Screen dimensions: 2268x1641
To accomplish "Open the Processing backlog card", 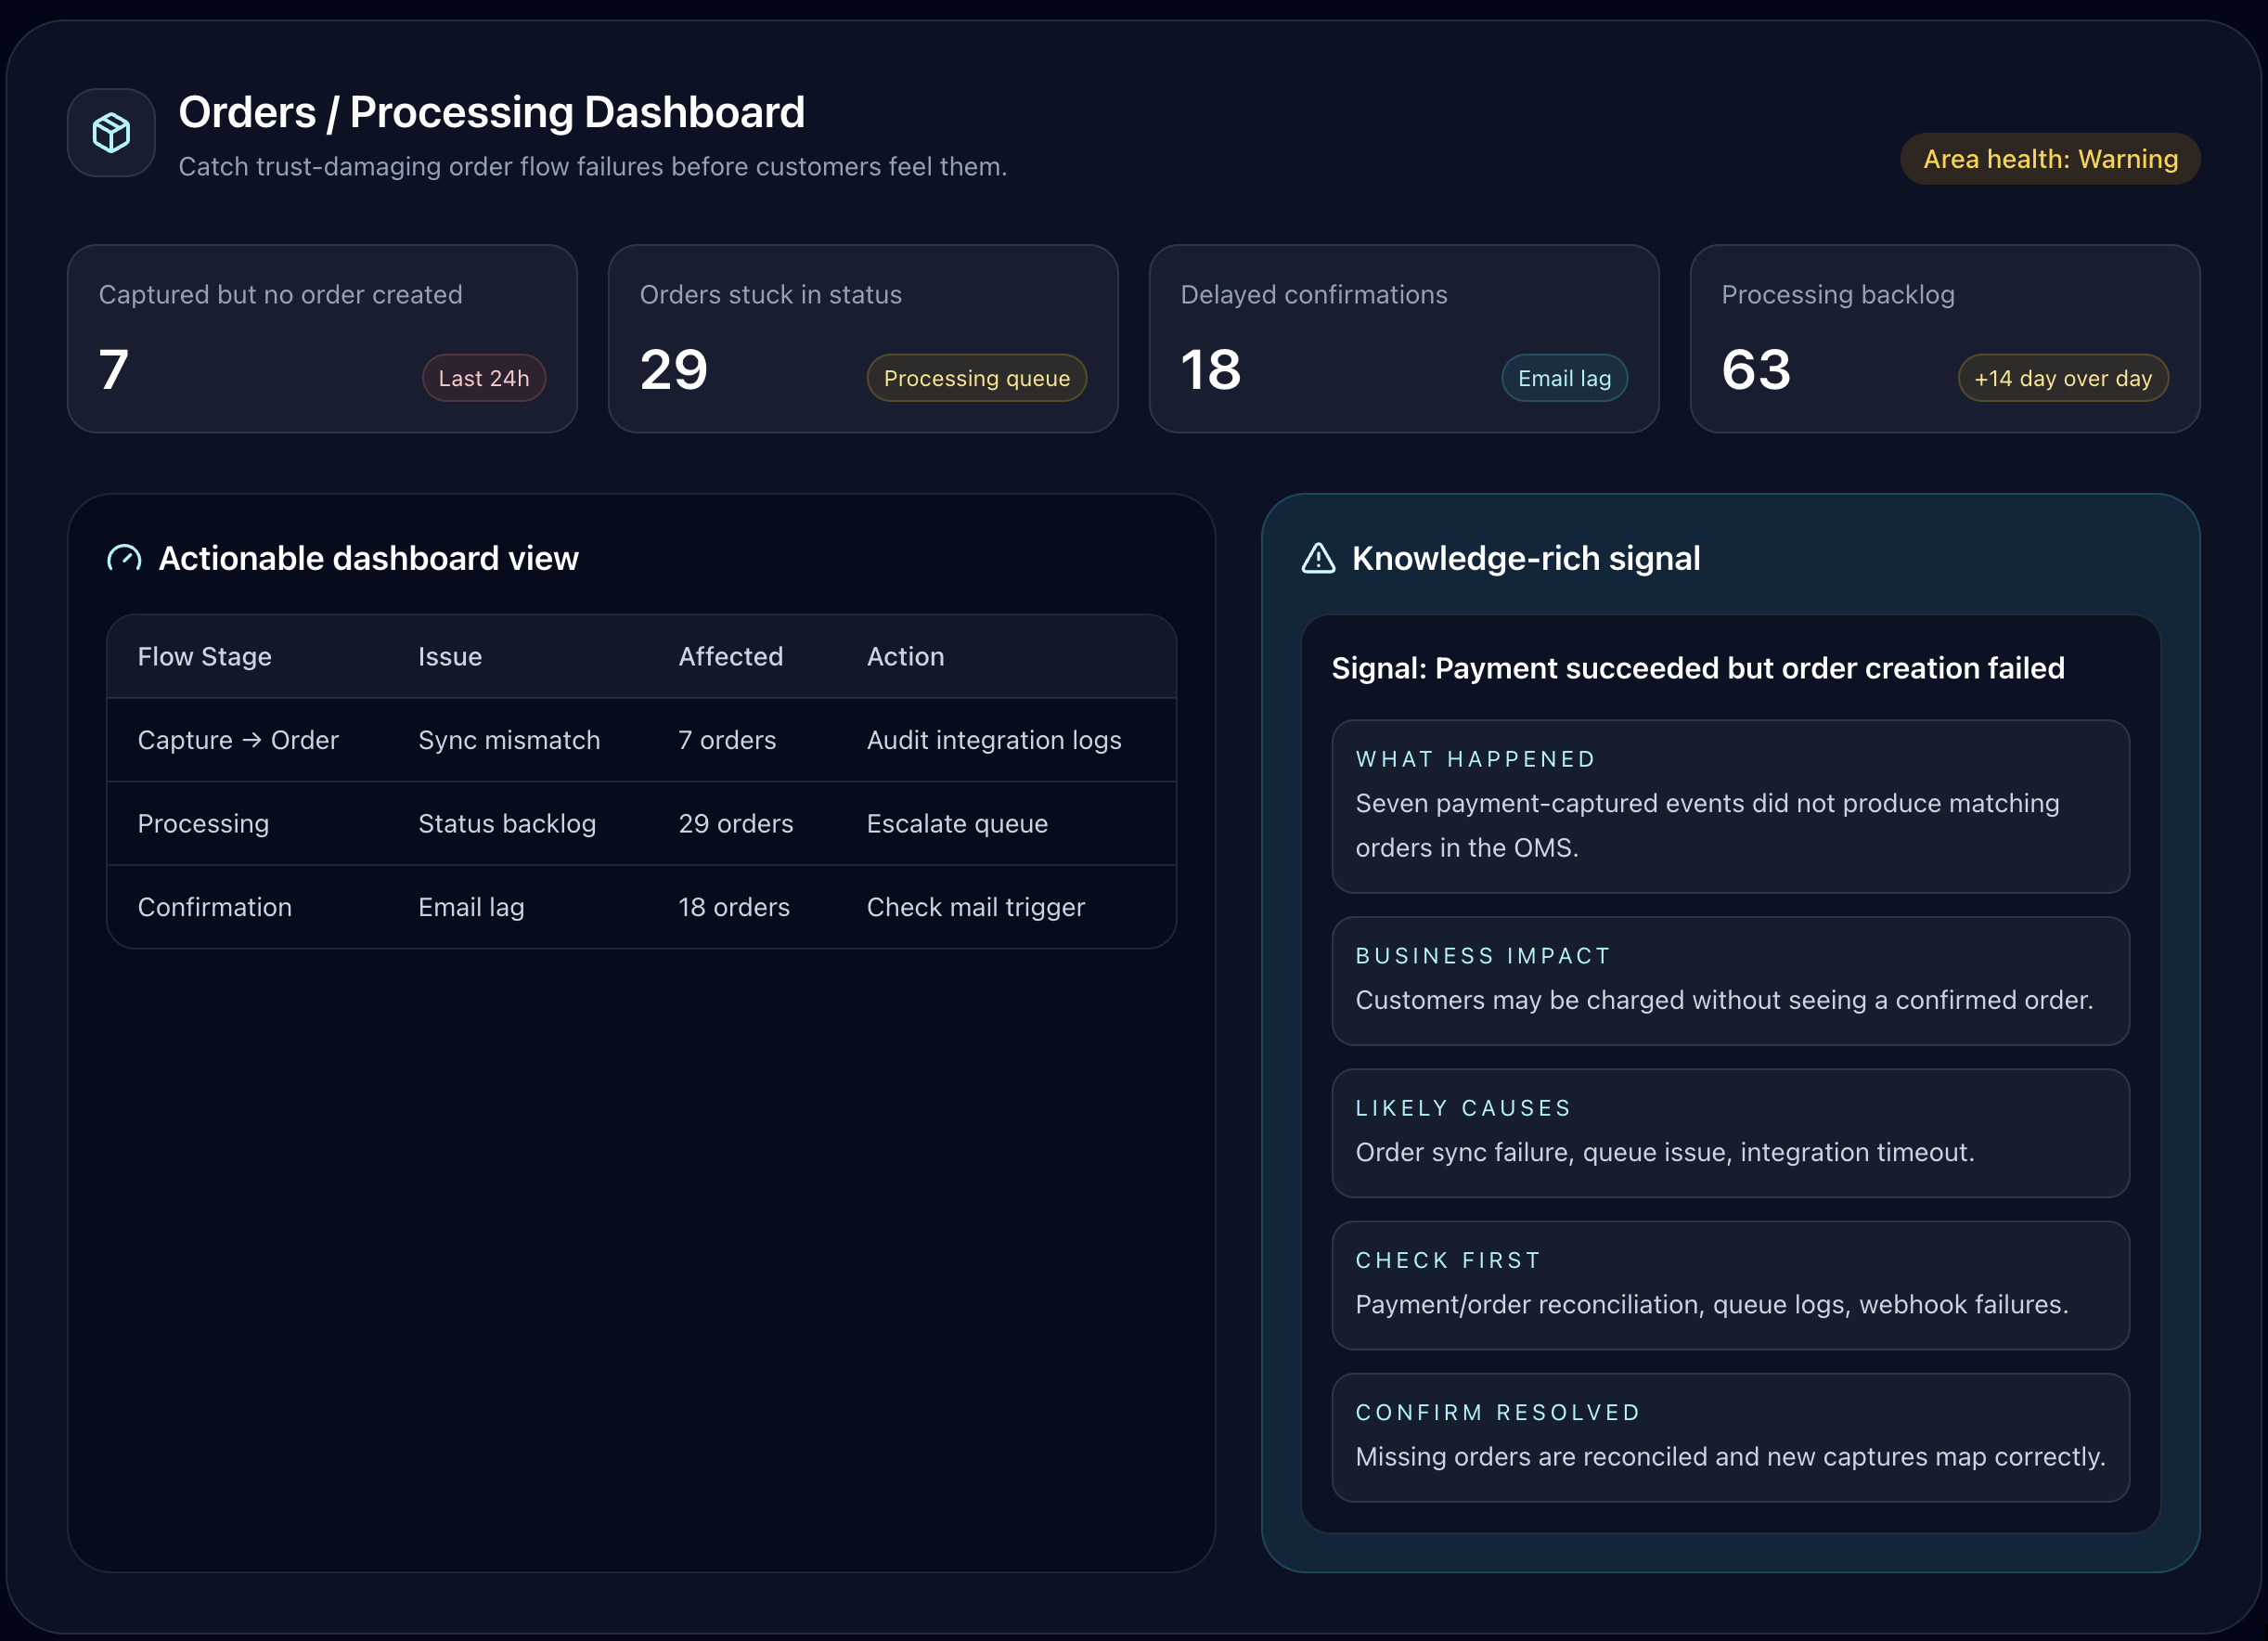I will (1943, 338).
